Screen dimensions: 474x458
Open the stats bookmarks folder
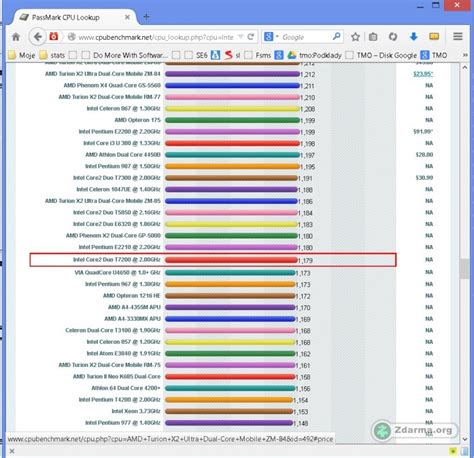click(52, 55)
